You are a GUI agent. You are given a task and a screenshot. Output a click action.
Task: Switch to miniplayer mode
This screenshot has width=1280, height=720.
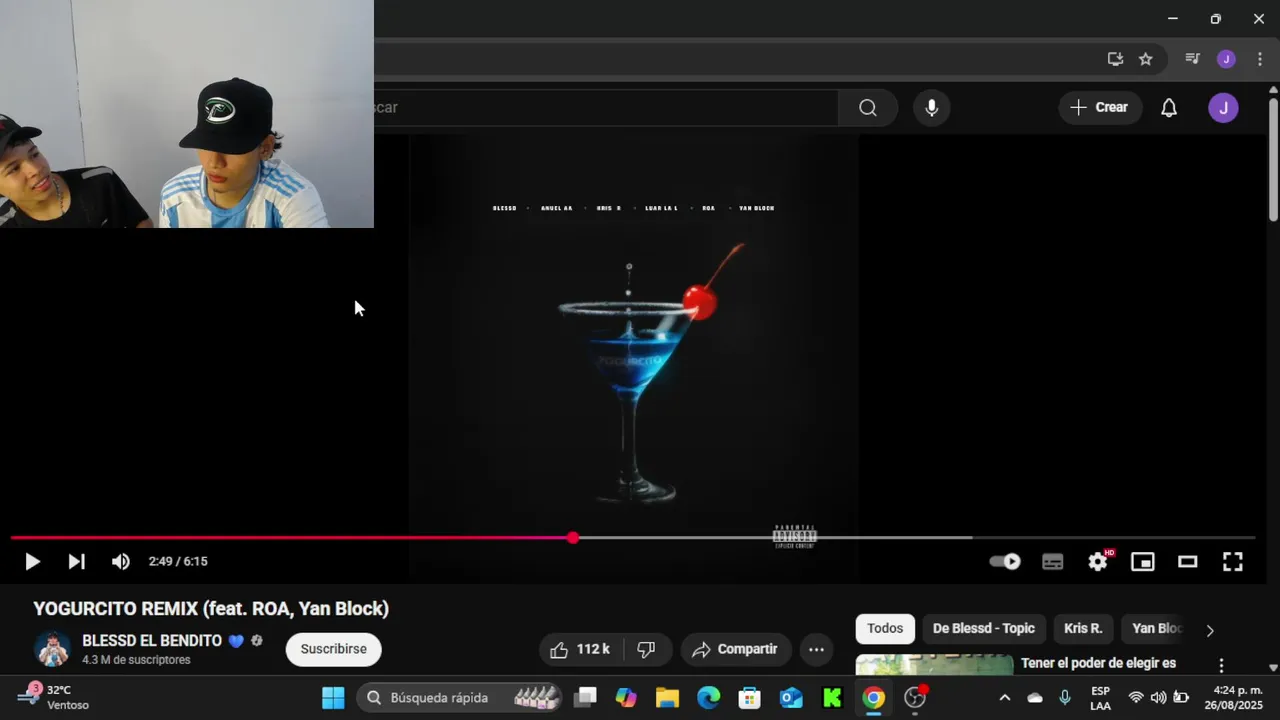coord(1142,562)
